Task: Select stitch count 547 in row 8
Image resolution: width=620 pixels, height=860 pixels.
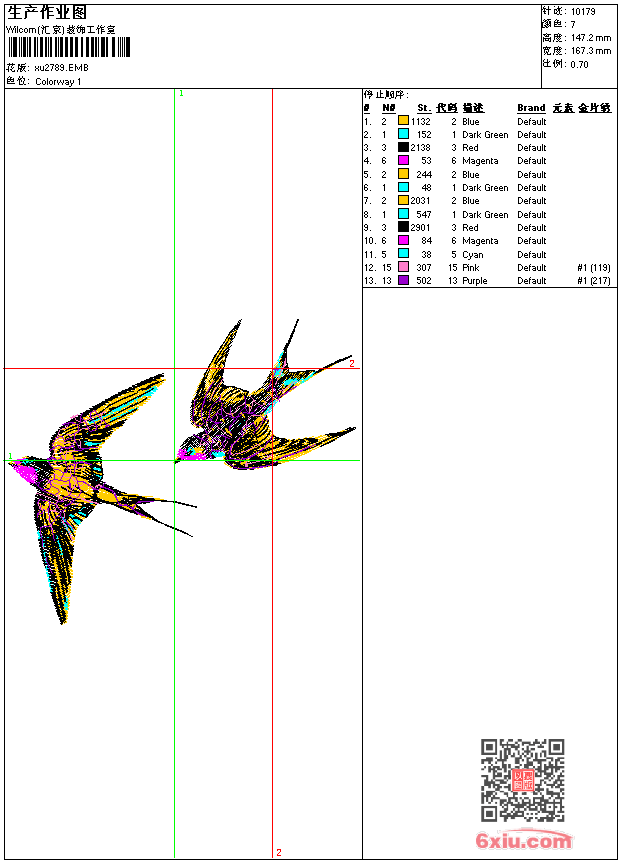Action: [424, 214]
